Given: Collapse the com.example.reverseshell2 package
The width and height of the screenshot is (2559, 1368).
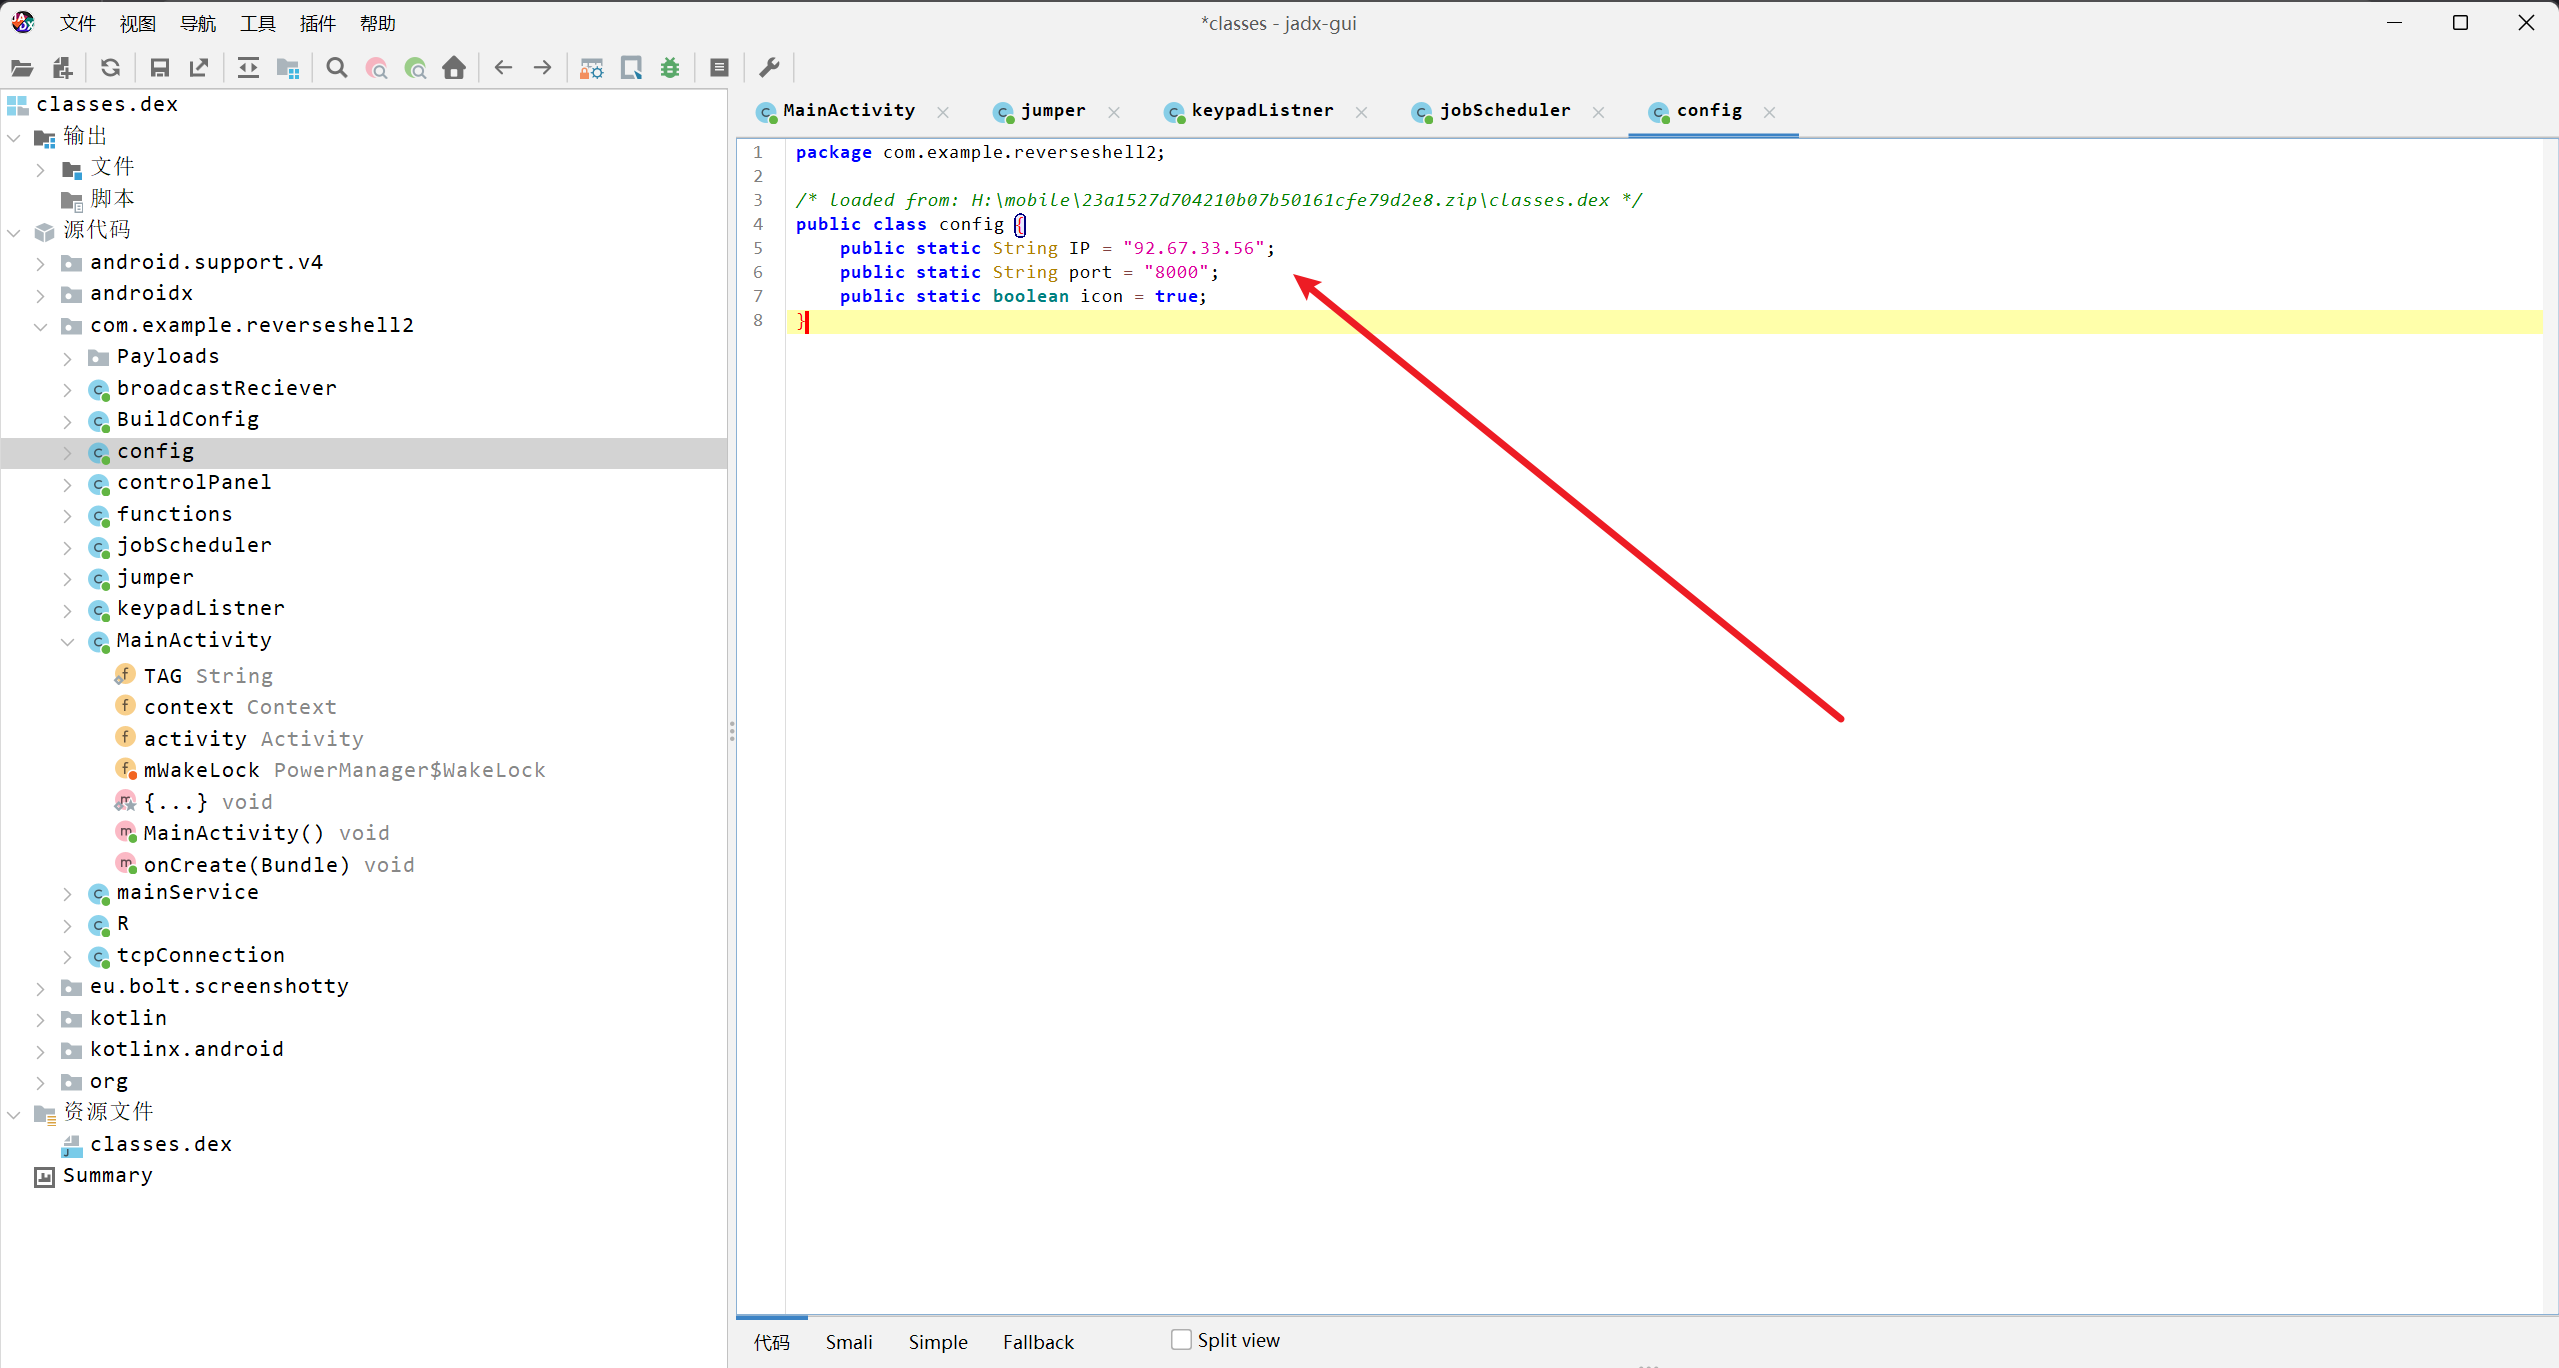Looking at the screenshot, I should coord(40,326).
